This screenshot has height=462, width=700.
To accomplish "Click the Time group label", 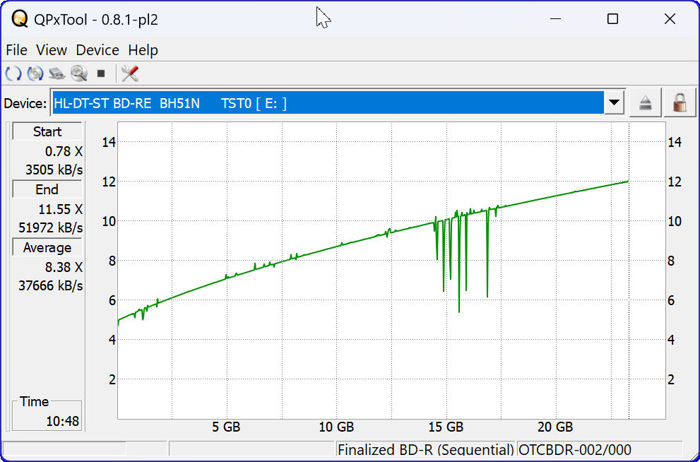I will [x=34, y=401].
